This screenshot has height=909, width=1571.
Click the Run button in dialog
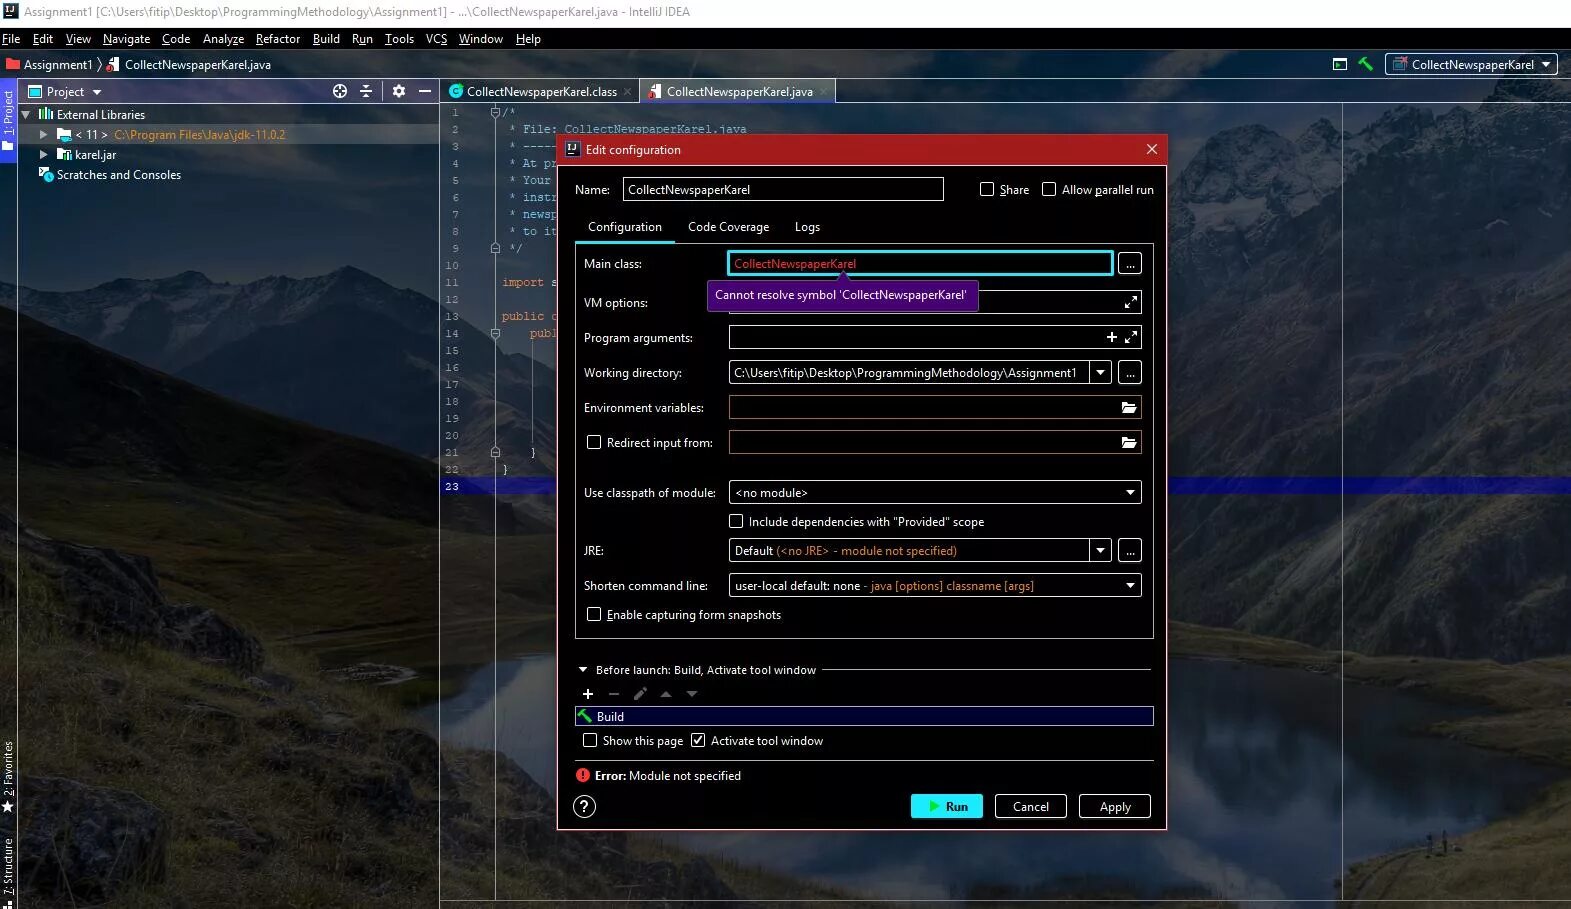point(947,807)
